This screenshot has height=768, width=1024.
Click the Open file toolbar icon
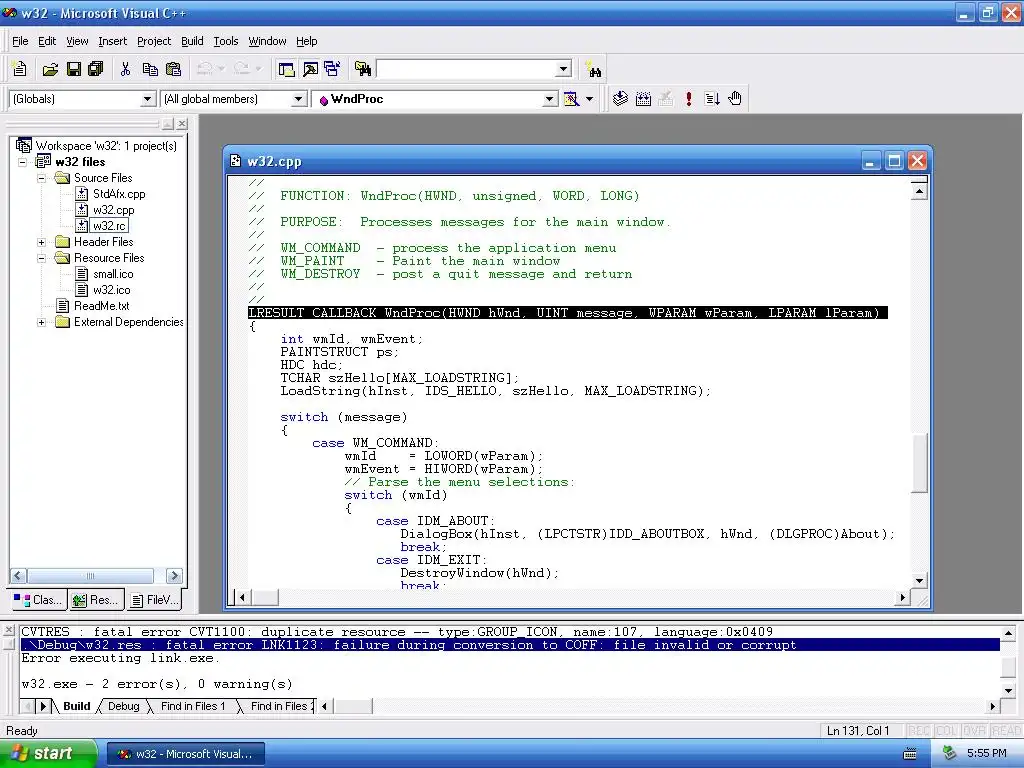[50, 69]
